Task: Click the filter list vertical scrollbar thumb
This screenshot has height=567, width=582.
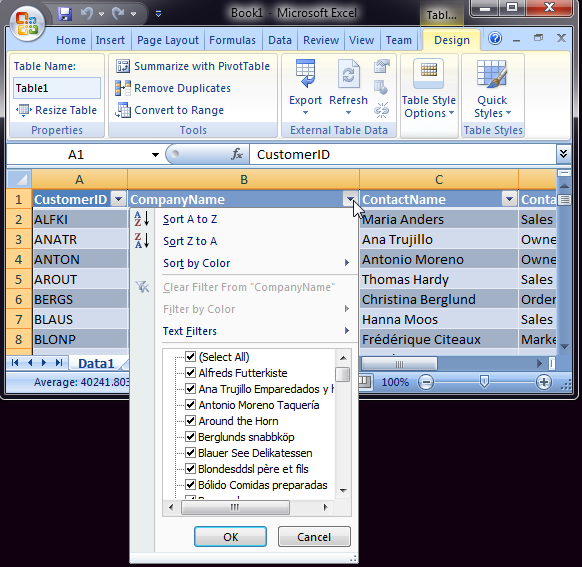Action: 342,374
